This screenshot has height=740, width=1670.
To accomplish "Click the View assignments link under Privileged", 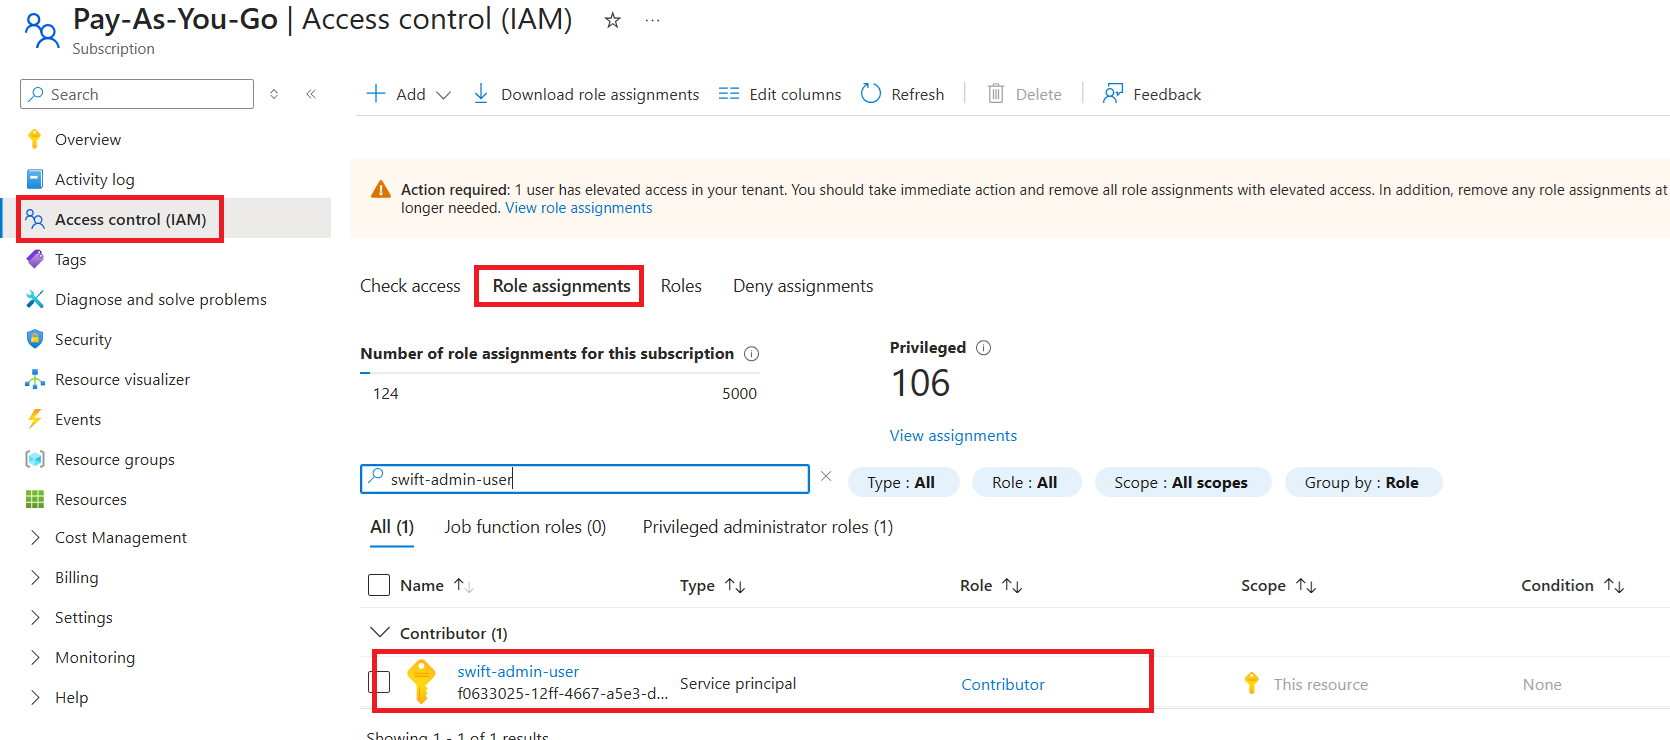I will pos(953,435).
